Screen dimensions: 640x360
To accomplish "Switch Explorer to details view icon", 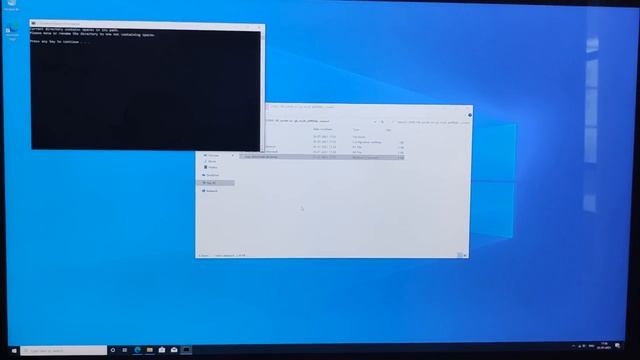I will (460, 255).
